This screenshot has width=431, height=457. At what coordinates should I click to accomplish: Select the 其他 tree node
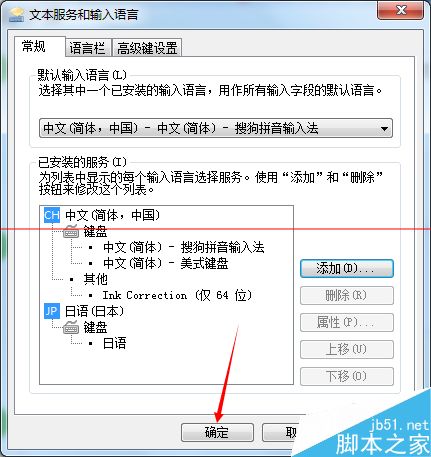coord(95,279)
